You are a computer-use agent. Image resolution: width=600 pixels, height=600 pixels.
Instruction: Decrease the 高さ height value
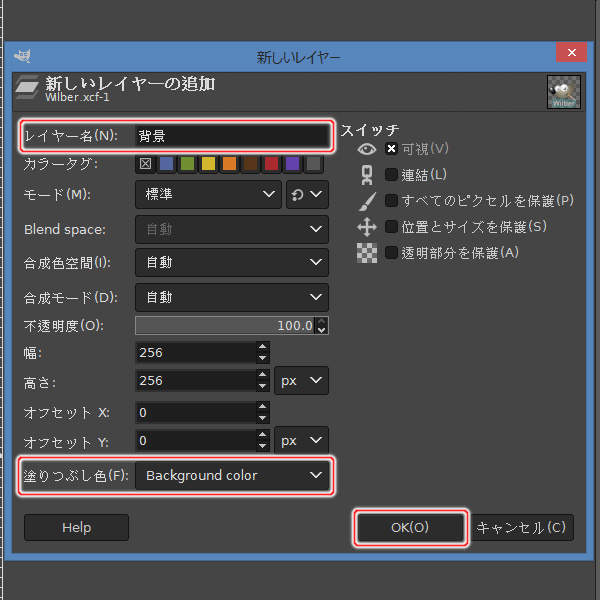pos(262,386)
